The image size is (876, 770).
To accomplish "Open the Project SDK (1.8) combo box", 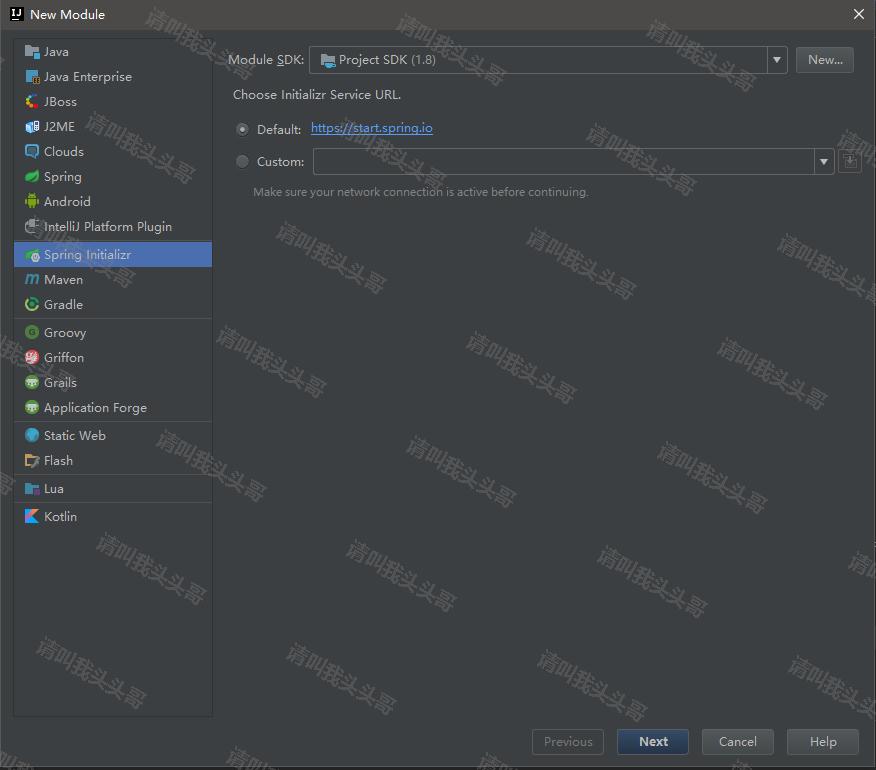I will [x=548, y=60].
